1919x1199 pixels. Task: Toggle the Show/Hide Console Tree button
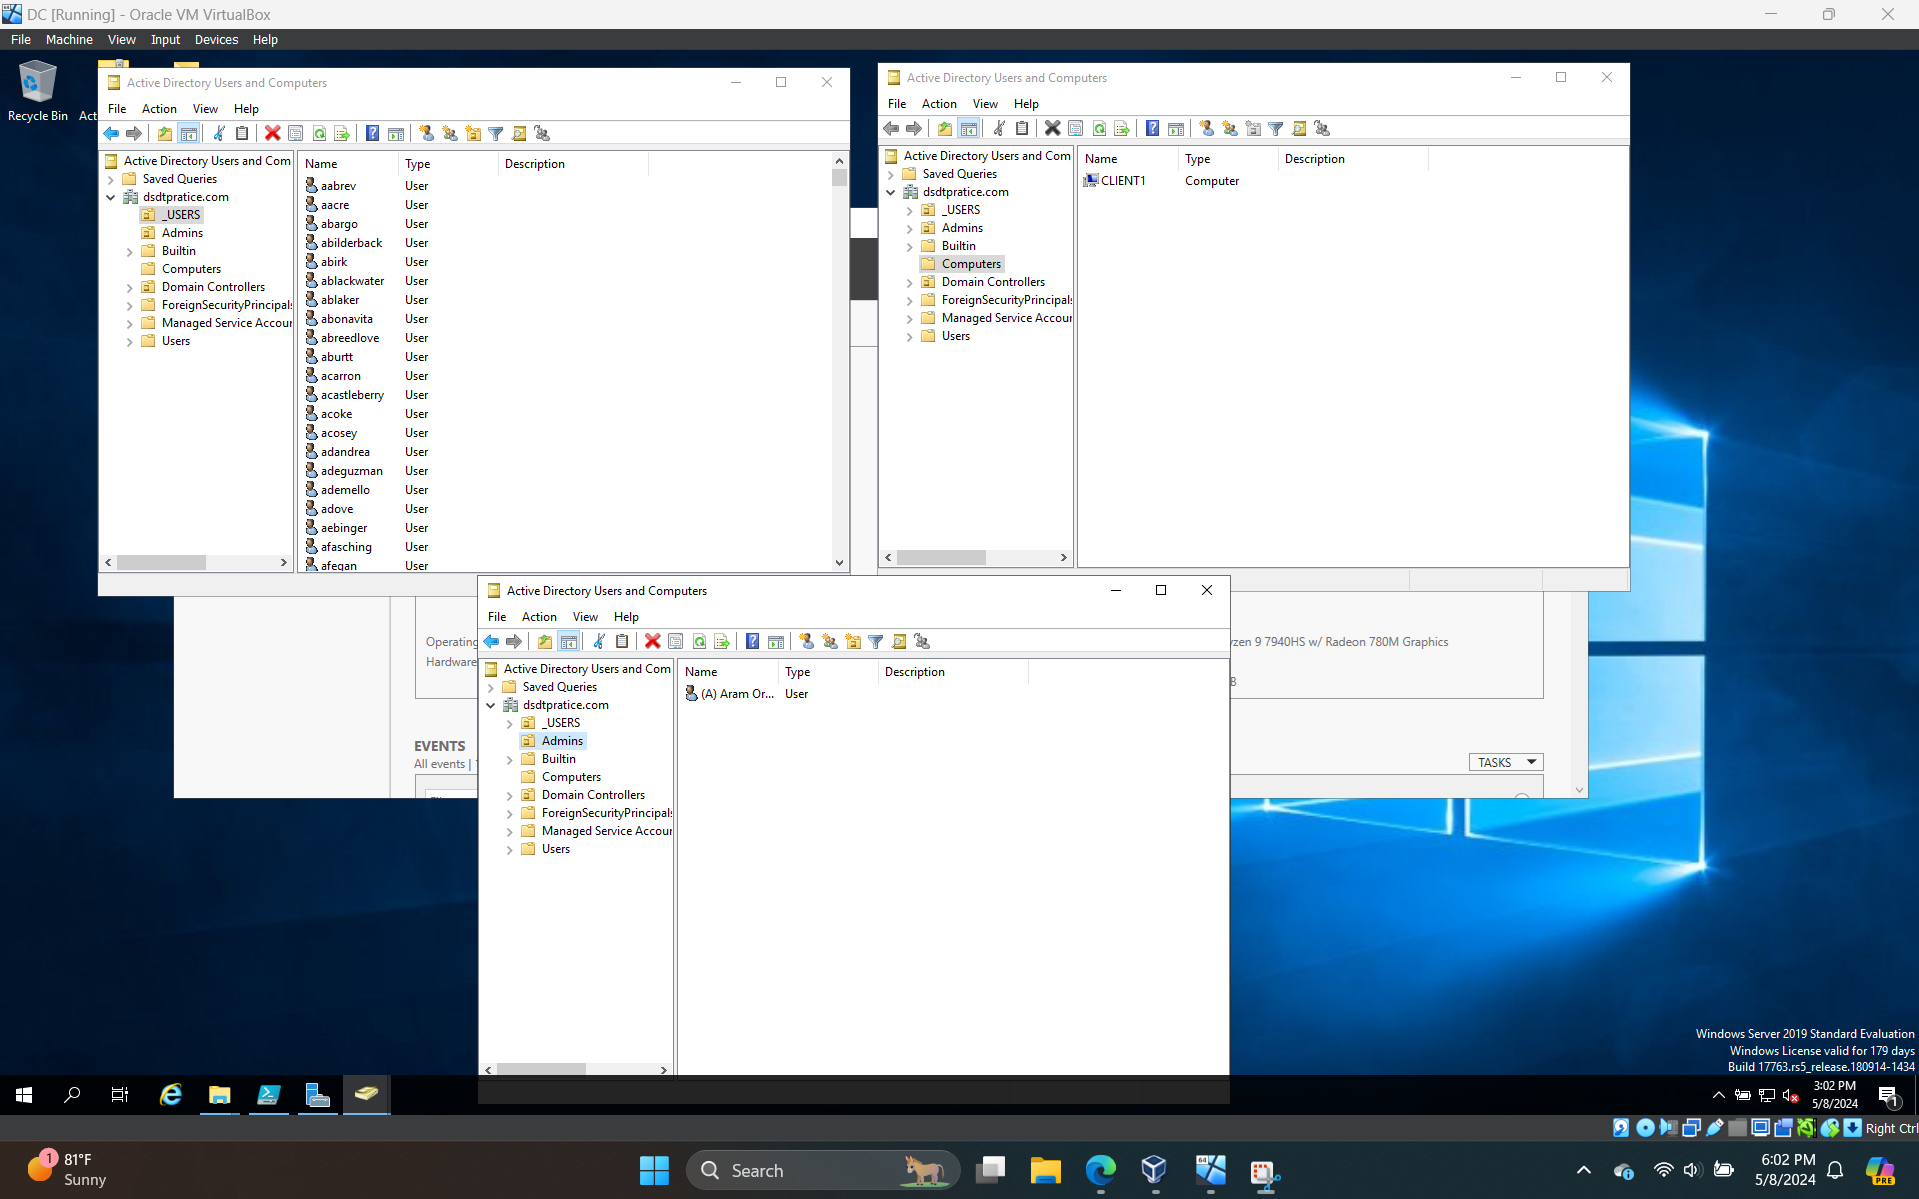[189, 133]
